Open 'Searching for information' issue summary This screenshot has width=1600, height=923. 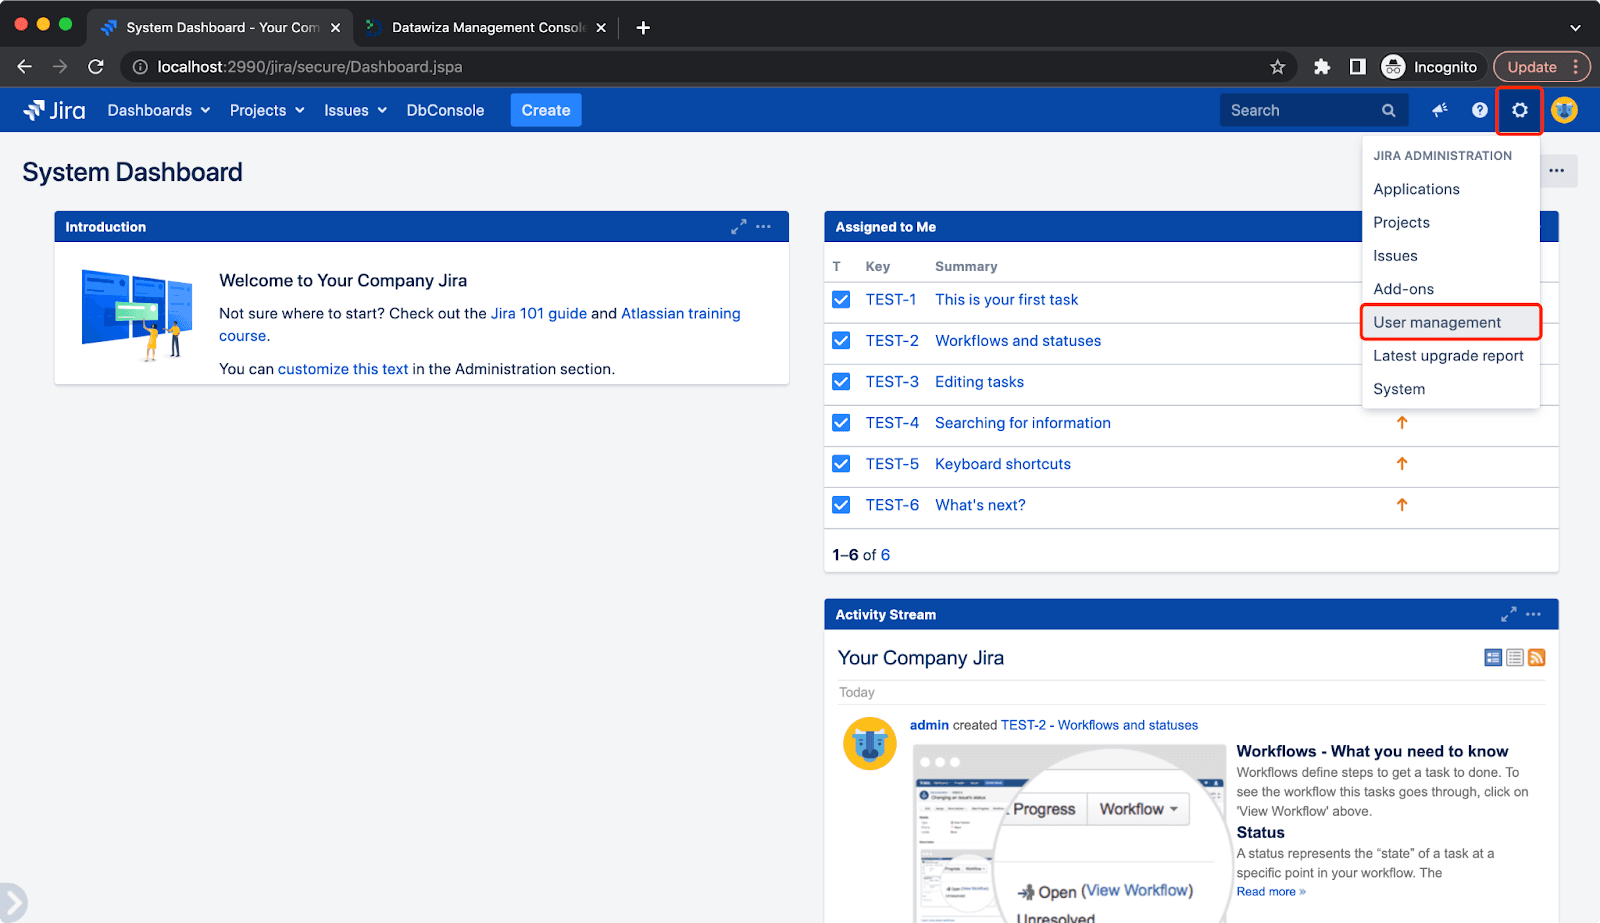tap(1023, 423)
